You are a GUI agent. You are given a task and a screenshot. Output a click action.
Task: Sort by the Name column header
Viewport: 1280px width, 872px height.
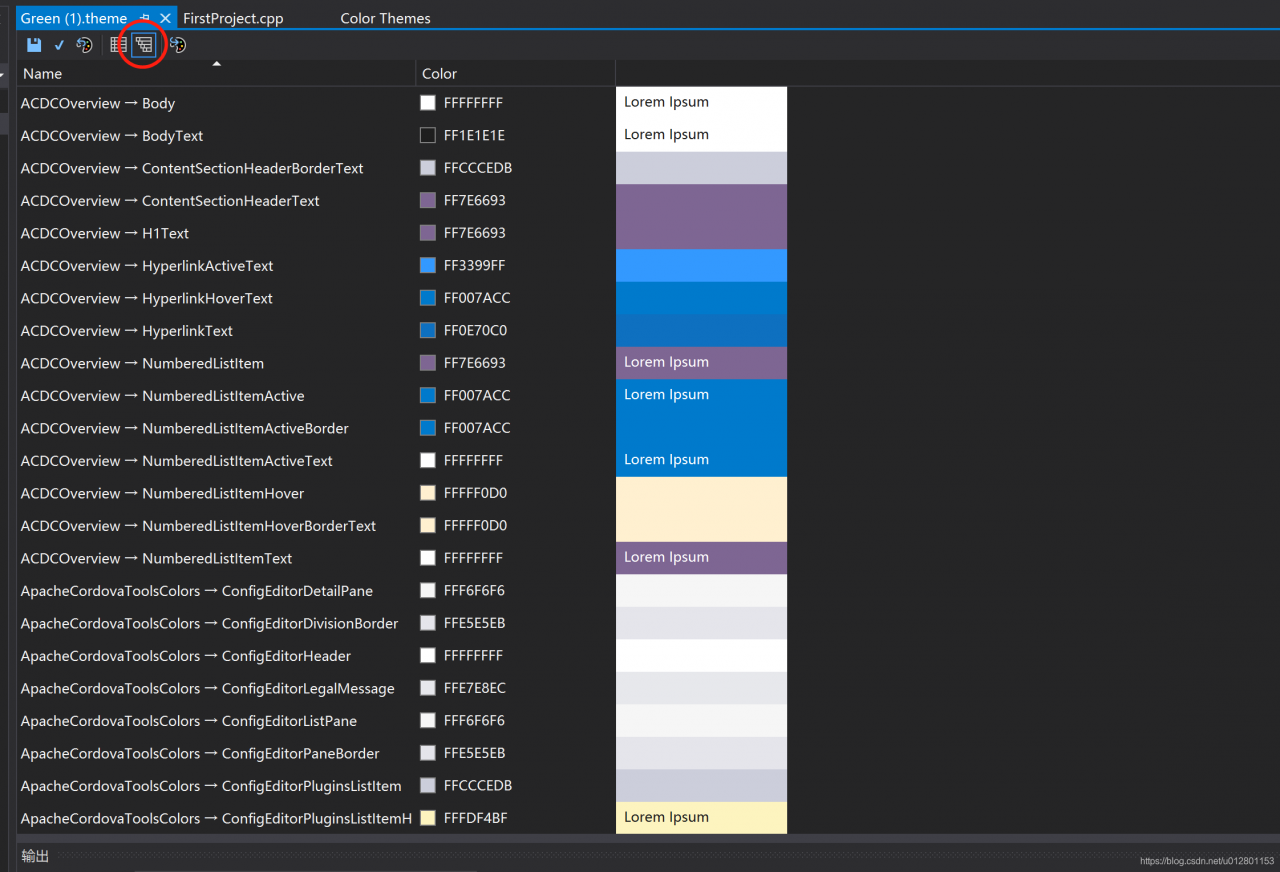pos(216,73)
